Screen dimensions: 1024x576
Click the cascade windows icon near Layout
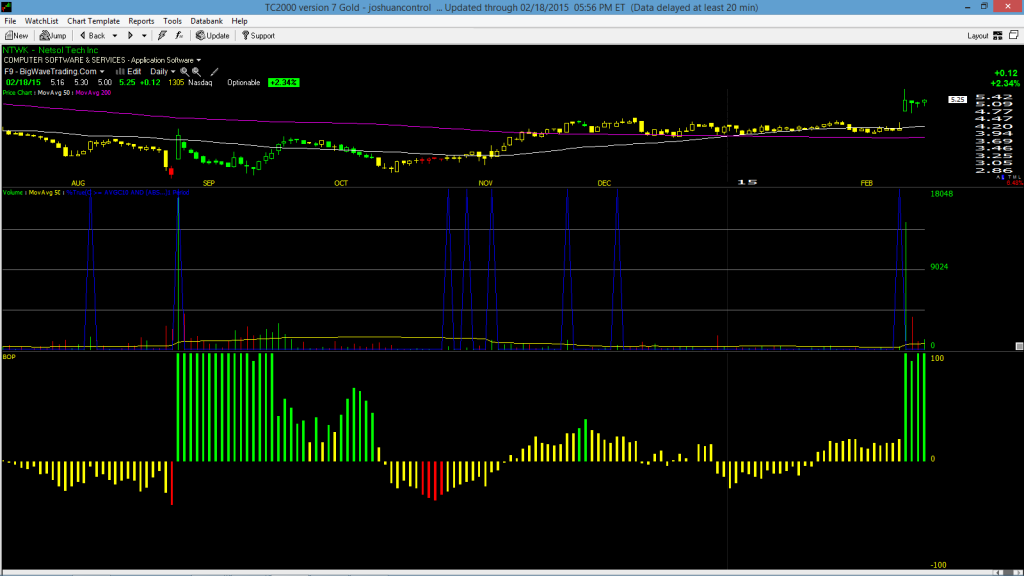click(x=1014, y=35)
